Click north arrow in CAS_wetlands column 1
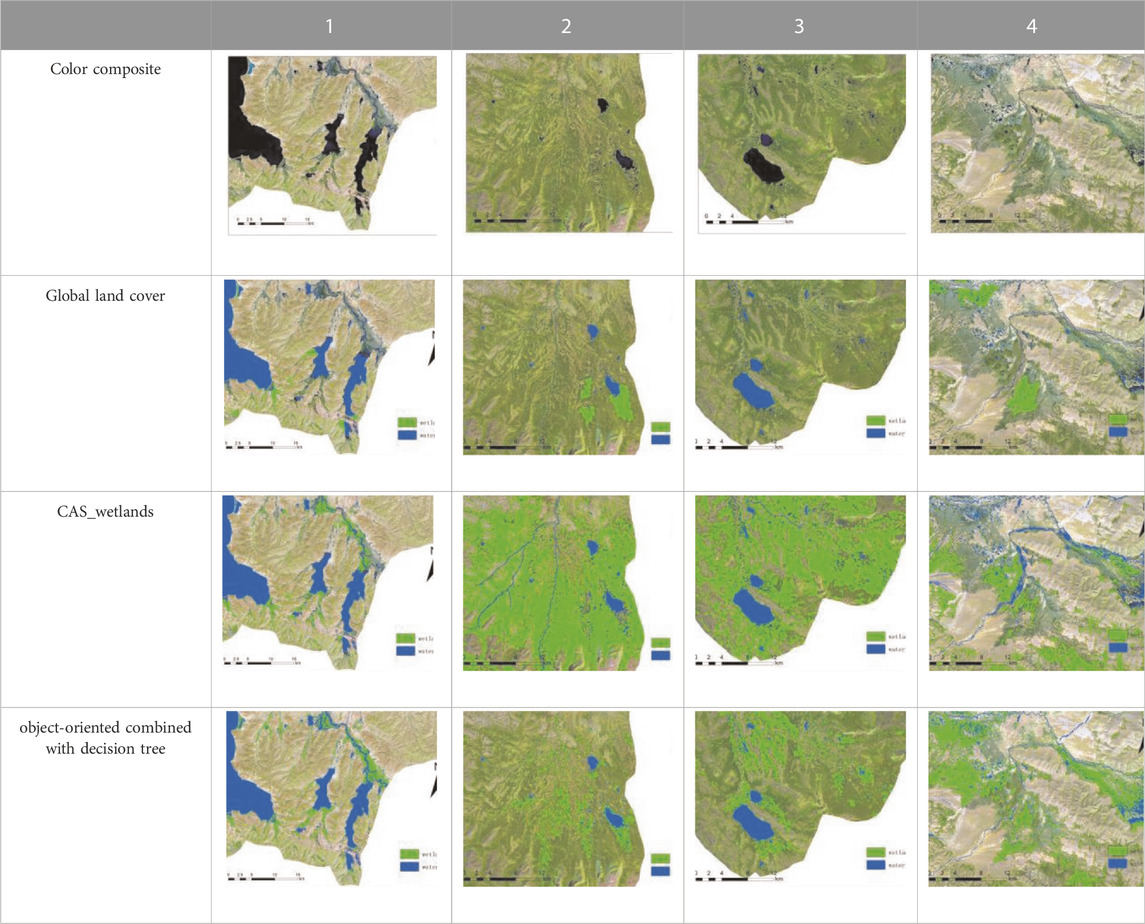Viewport: 1145px width, 924px height. (431, 564)
